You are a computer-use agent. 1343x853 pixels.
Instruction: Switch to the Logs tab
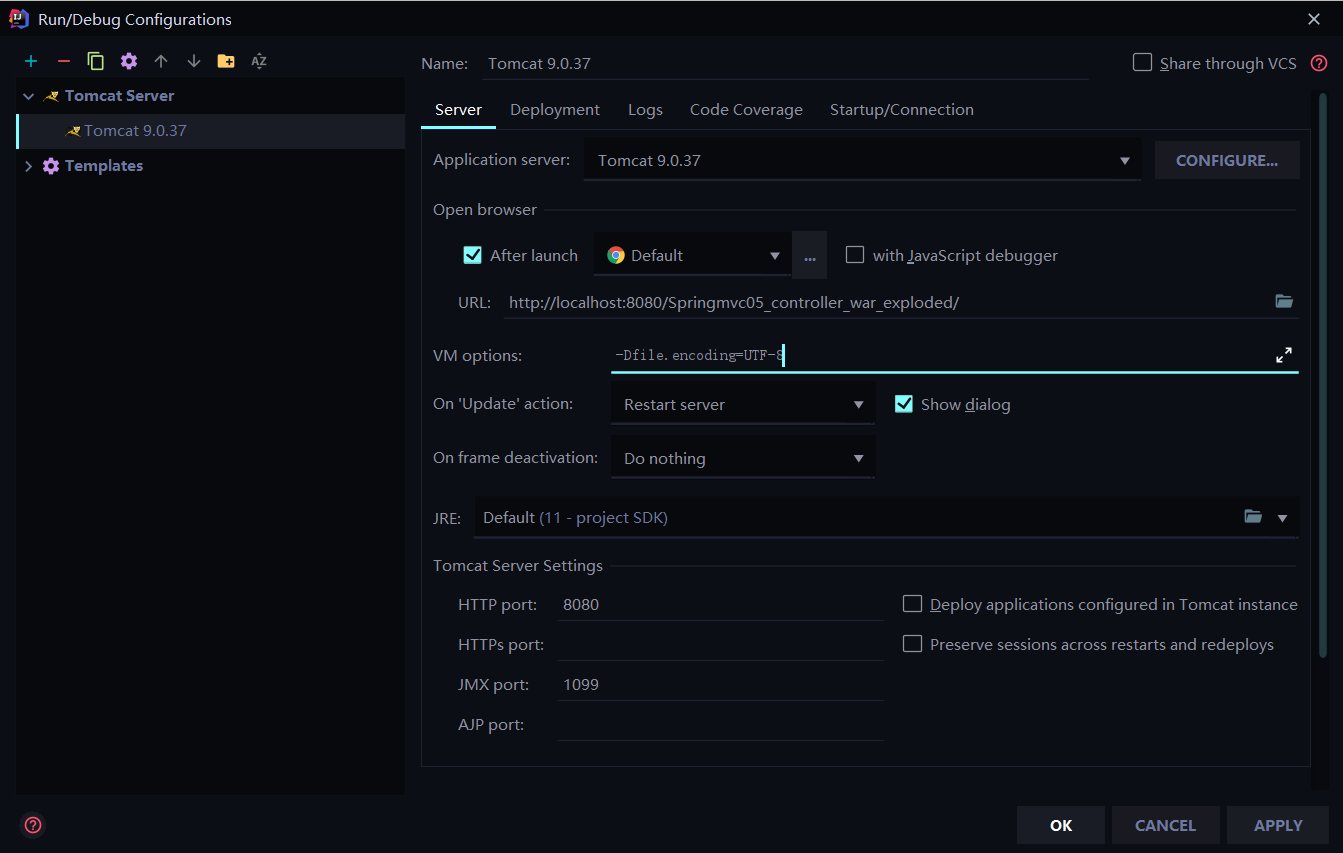click(x=645, y=110)
